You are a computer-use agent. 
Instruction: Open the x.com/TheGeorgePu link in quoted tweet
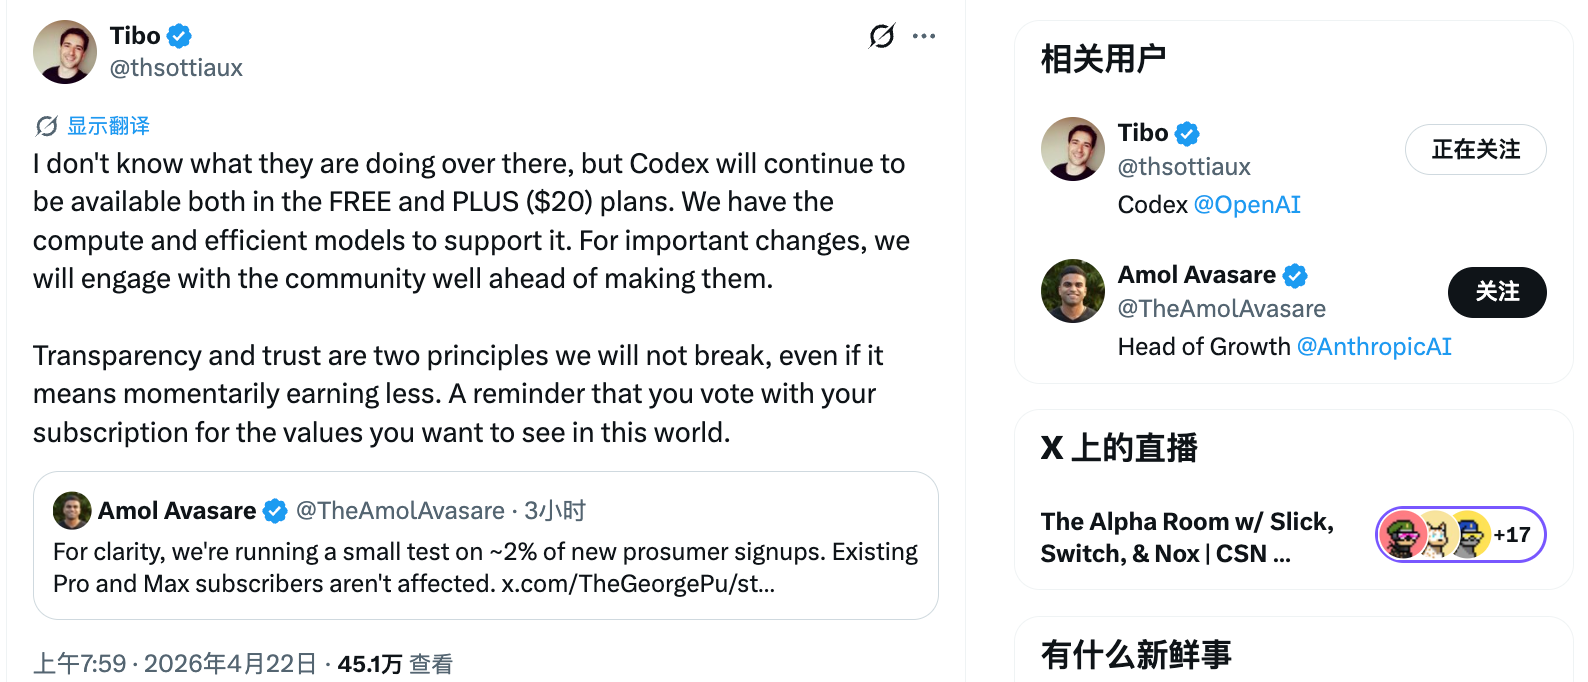pos(638,584)
